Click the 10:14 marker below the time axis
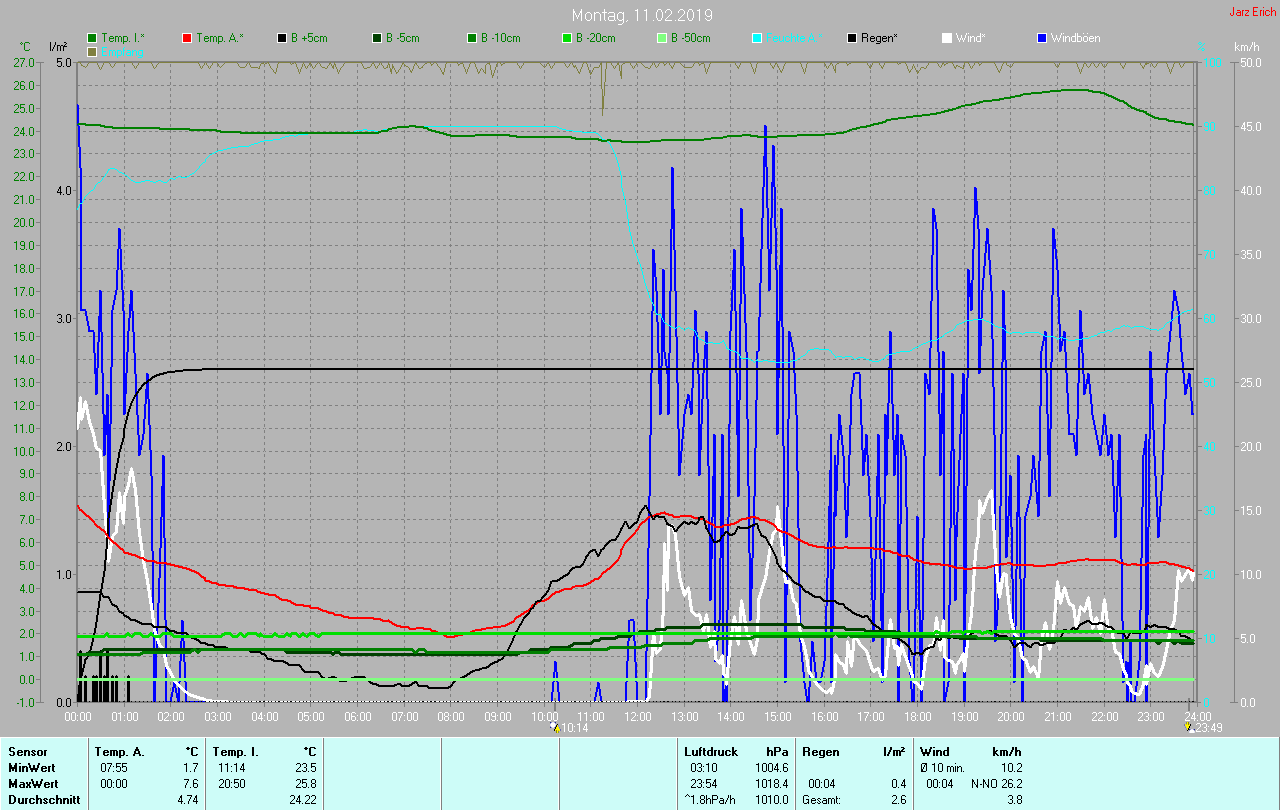 coord(569,728)
